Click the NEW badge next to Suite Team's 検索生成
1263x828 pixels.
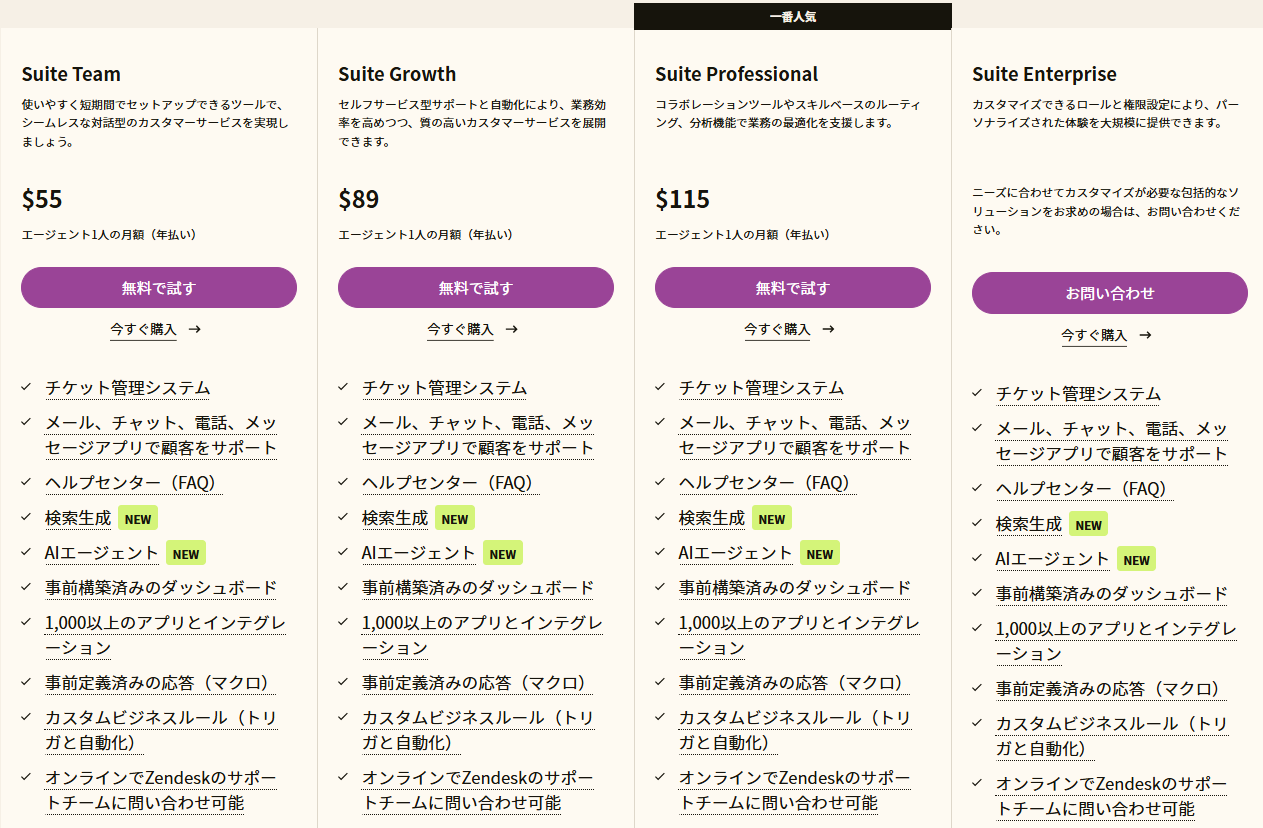point(138,518)
